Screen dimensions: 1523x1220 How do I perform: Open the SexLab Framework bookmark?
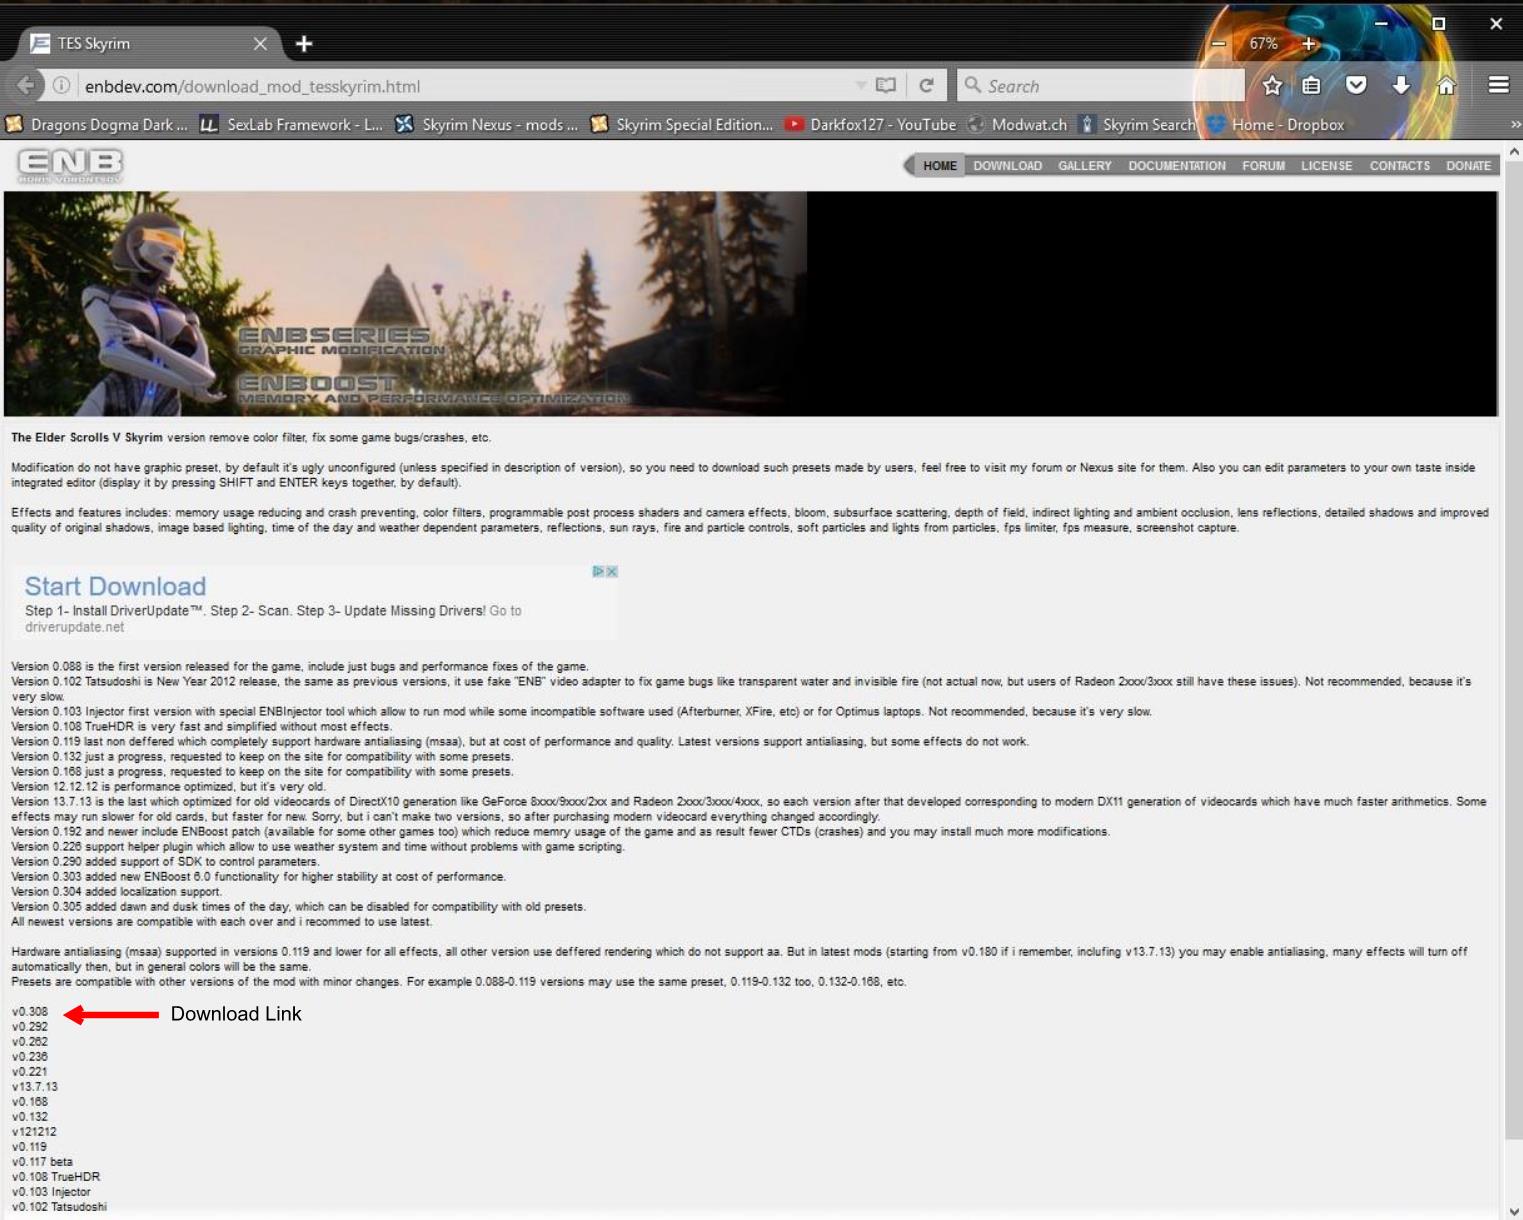292,125
